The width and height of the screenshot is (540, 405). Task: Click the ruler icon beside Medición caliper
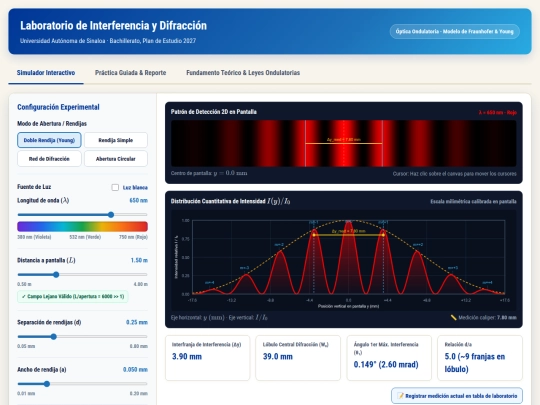[454, 318]
